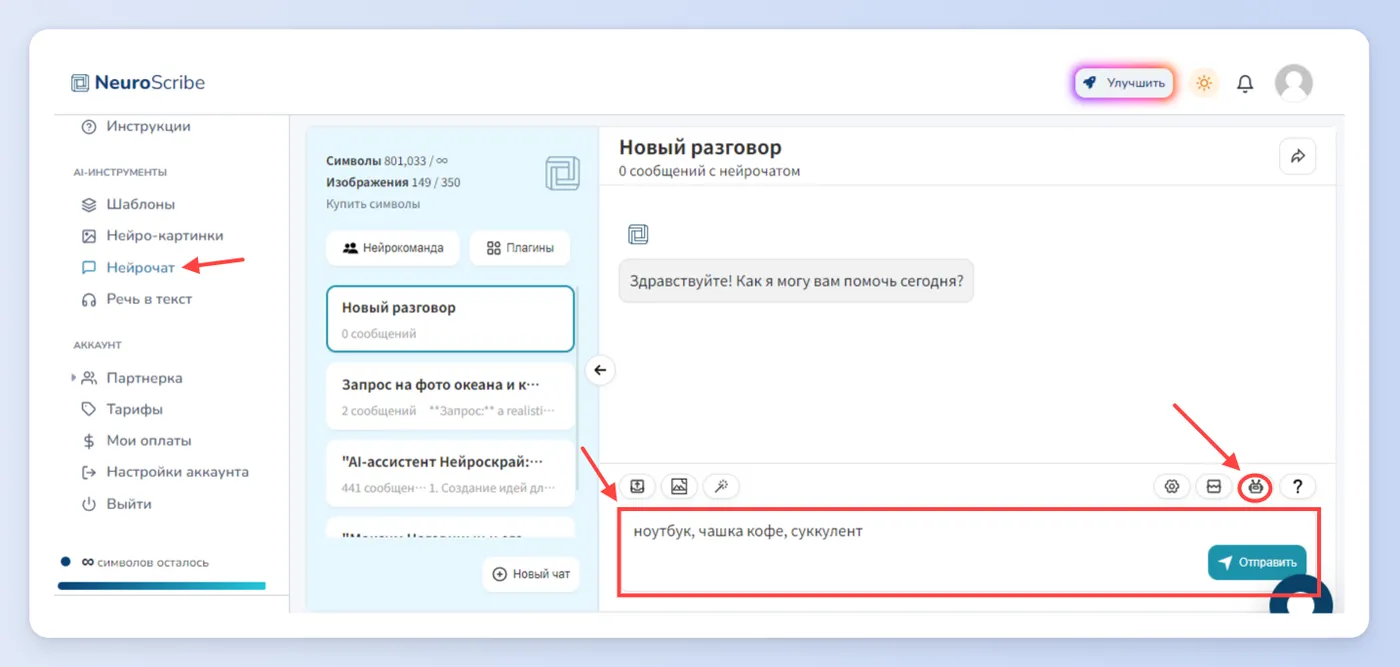Open chat settings gear icon
This screenshot has width=1400, height=667.
(1172, 487)
